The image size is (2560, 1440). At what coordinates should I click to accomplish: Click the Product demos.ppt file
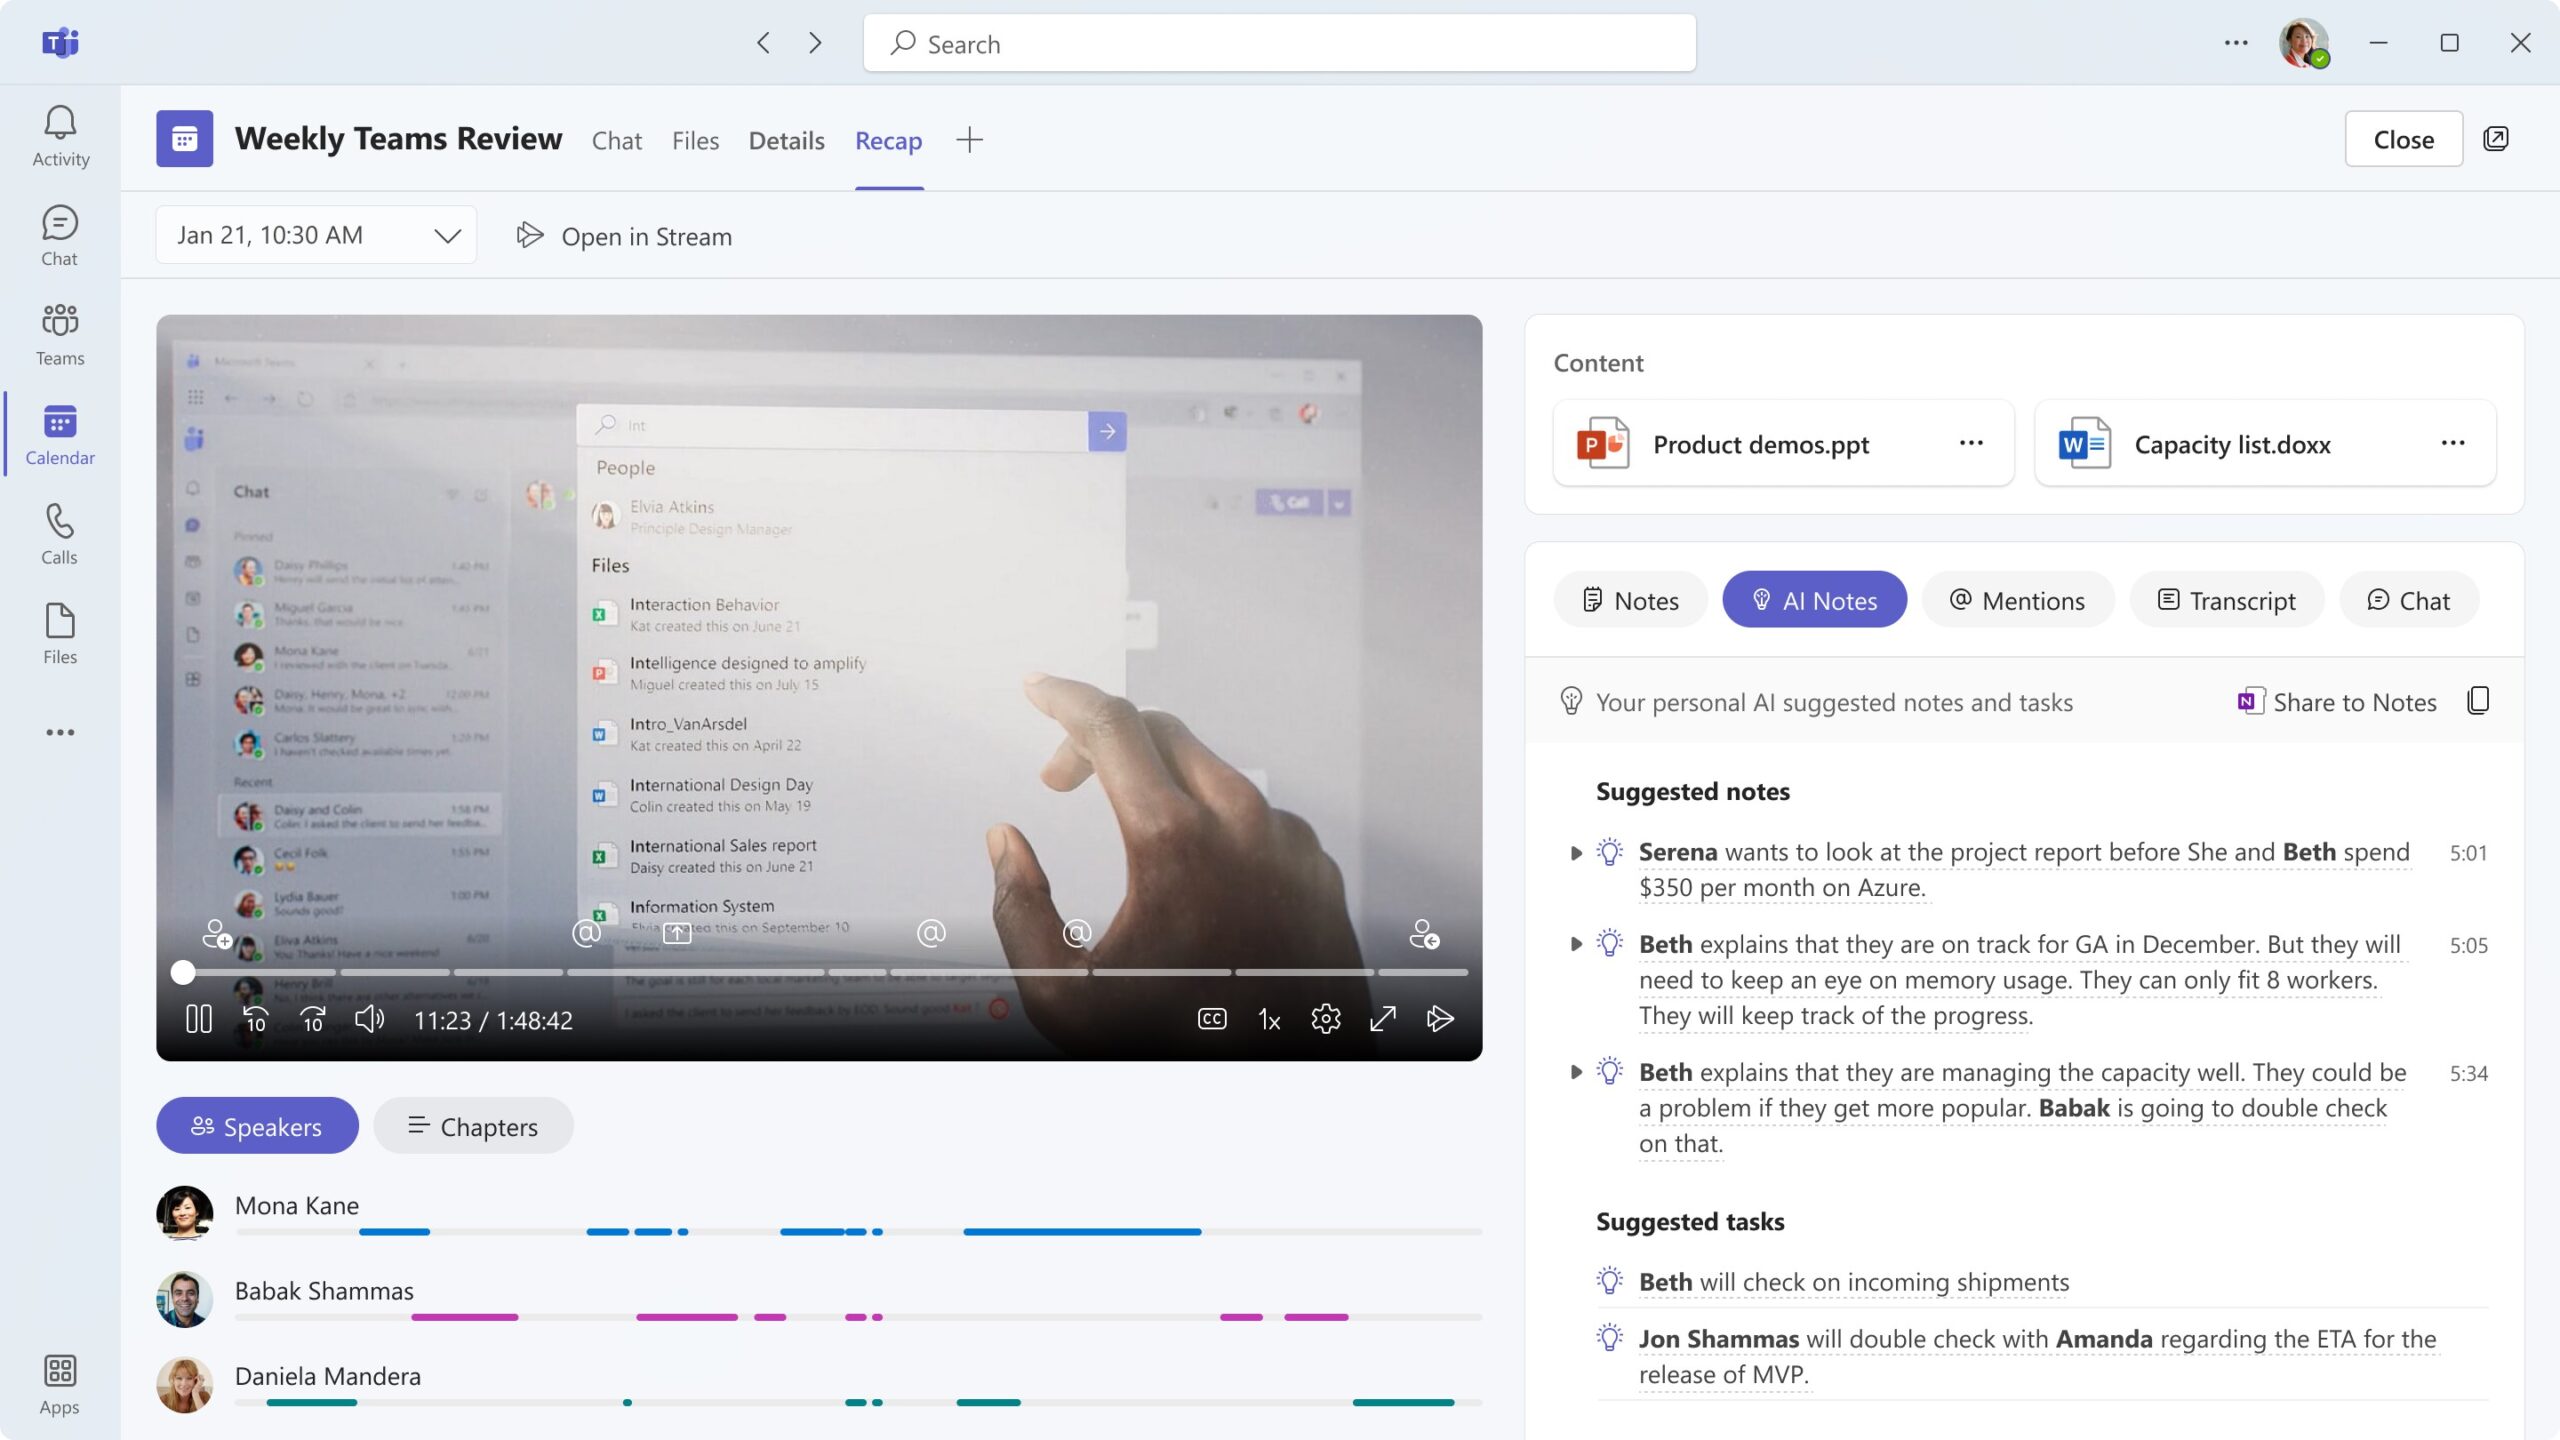(1760, 445)
